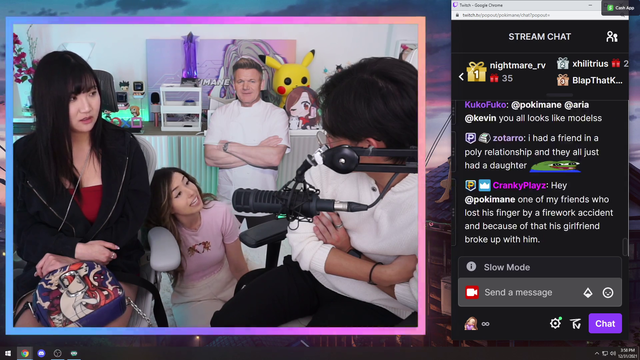Open the taskbar clock and date

[x=628, y=353]
